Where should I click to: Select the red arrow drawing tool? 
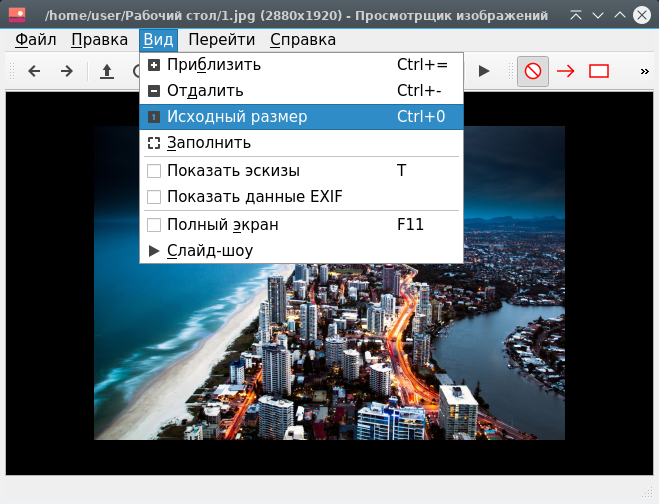pyautogui.click(x=566, y=71)
